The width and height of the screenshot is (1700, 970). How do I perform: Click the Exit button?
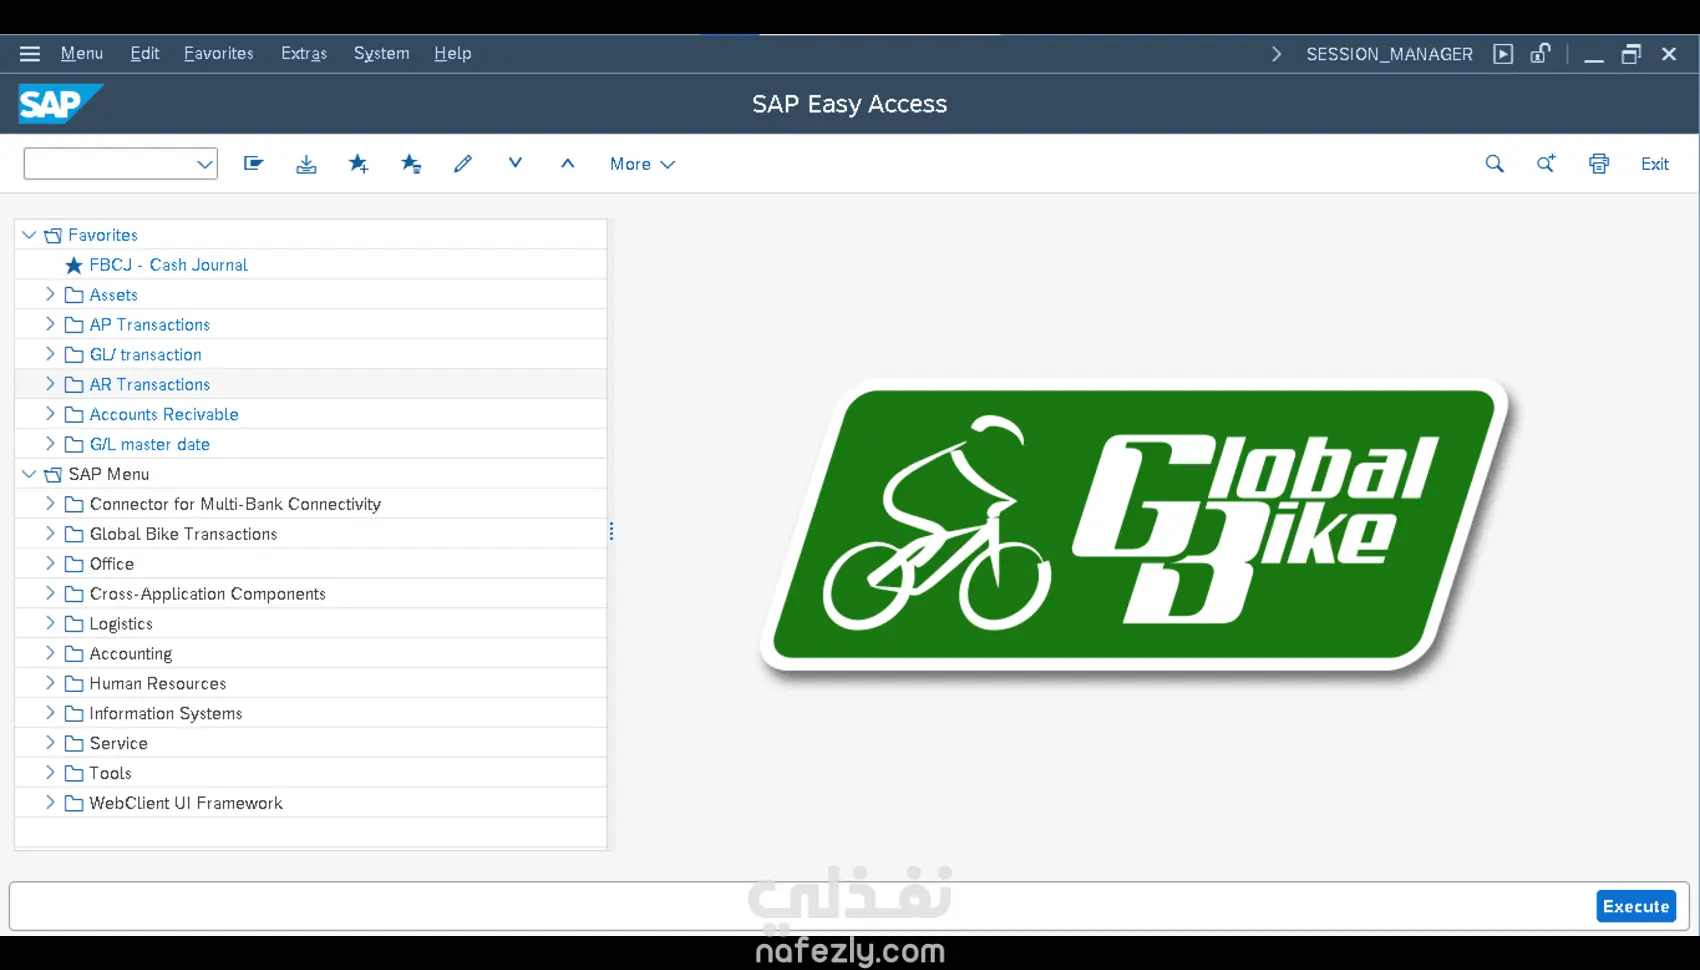(1655, 164)
